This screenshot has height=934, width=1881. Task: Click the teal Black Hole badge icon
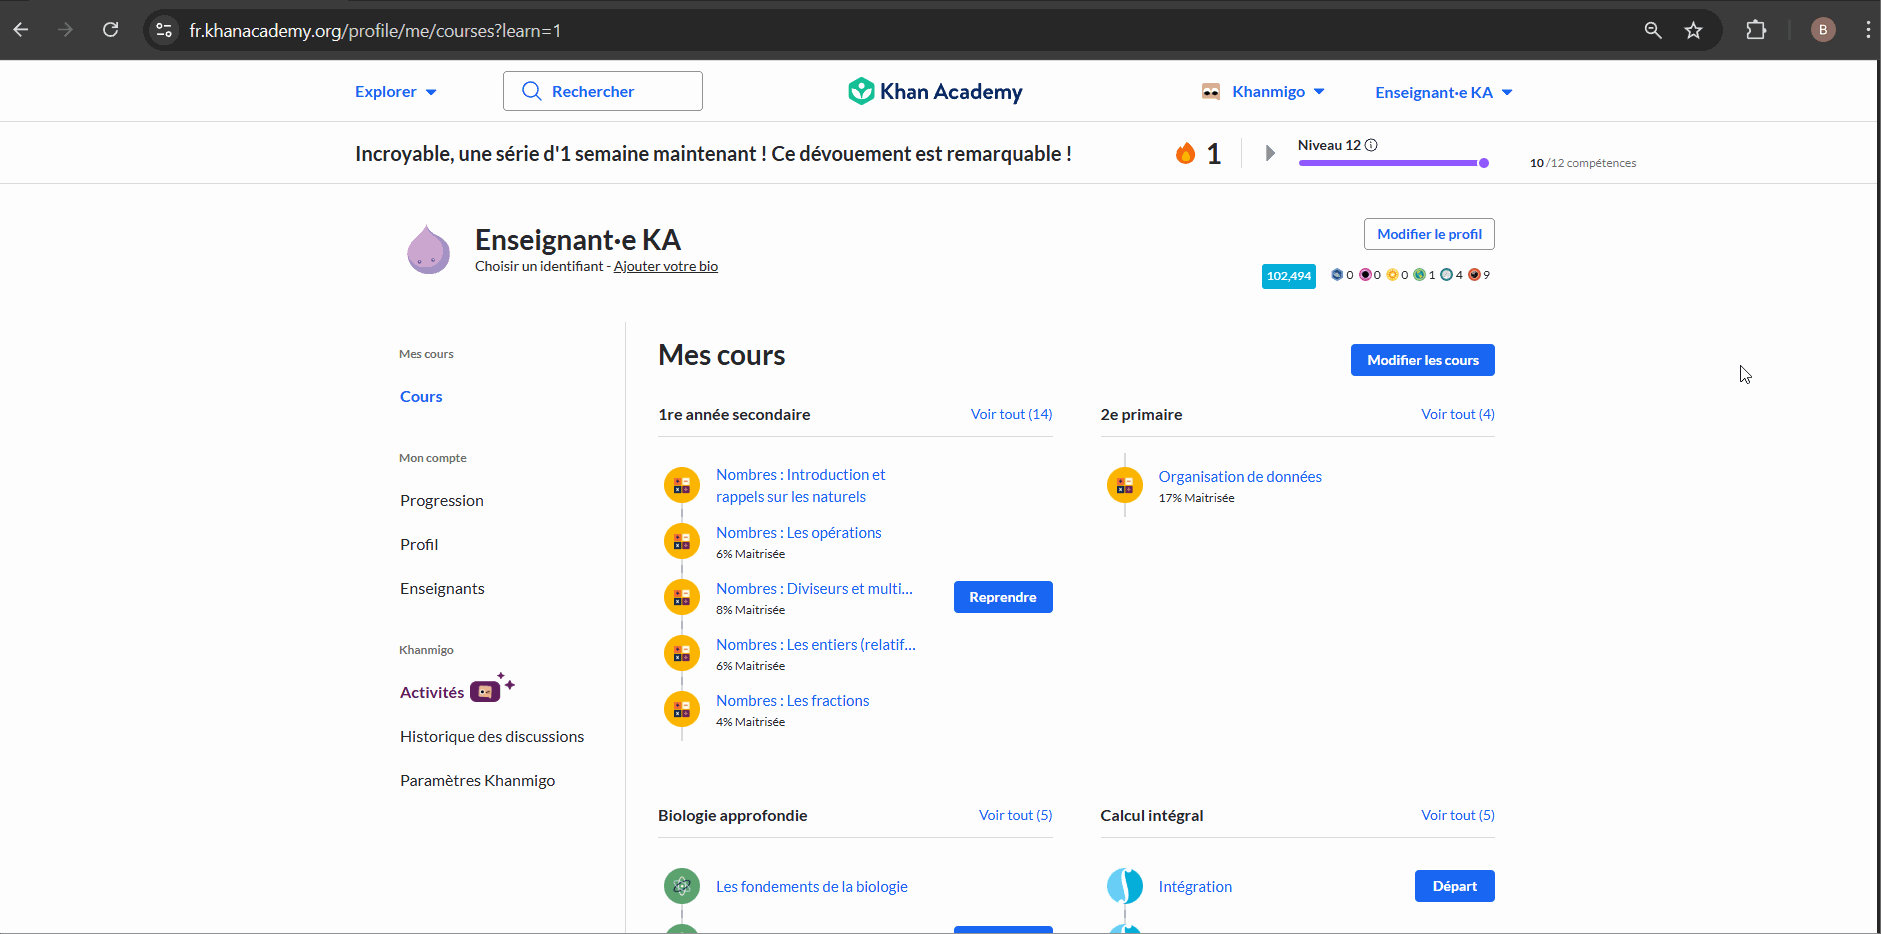point(1446,274)
